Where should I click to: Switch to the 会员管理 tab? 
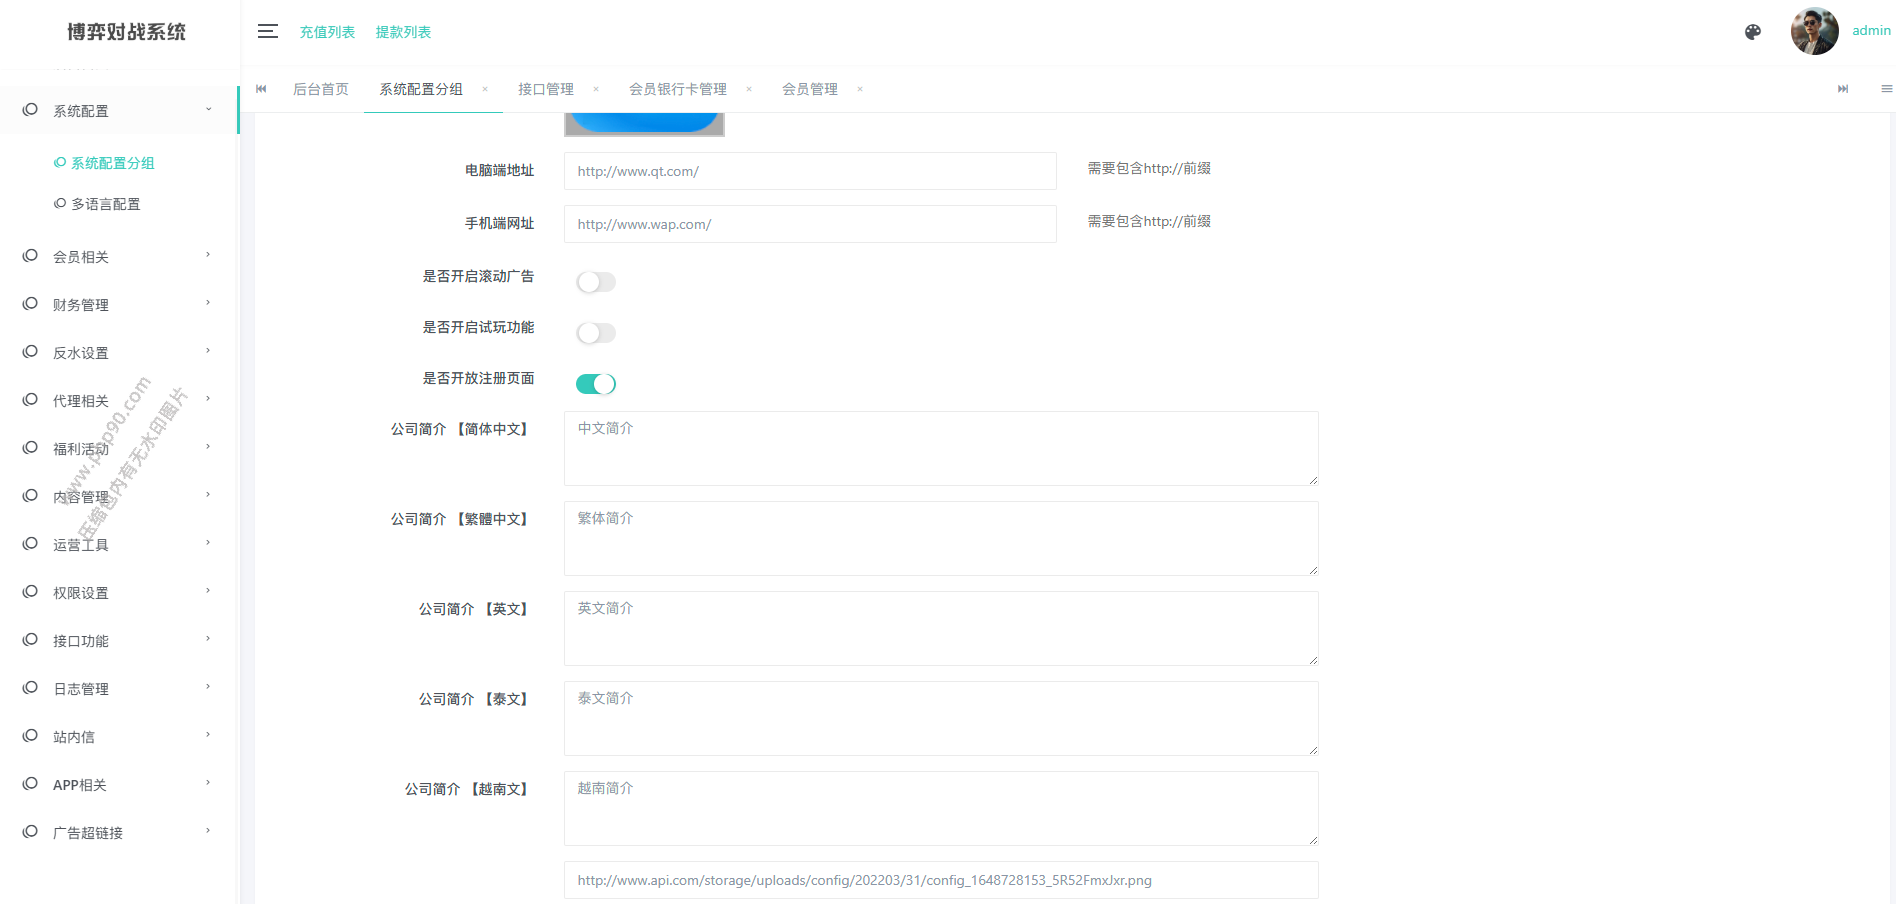coord(809,89)
